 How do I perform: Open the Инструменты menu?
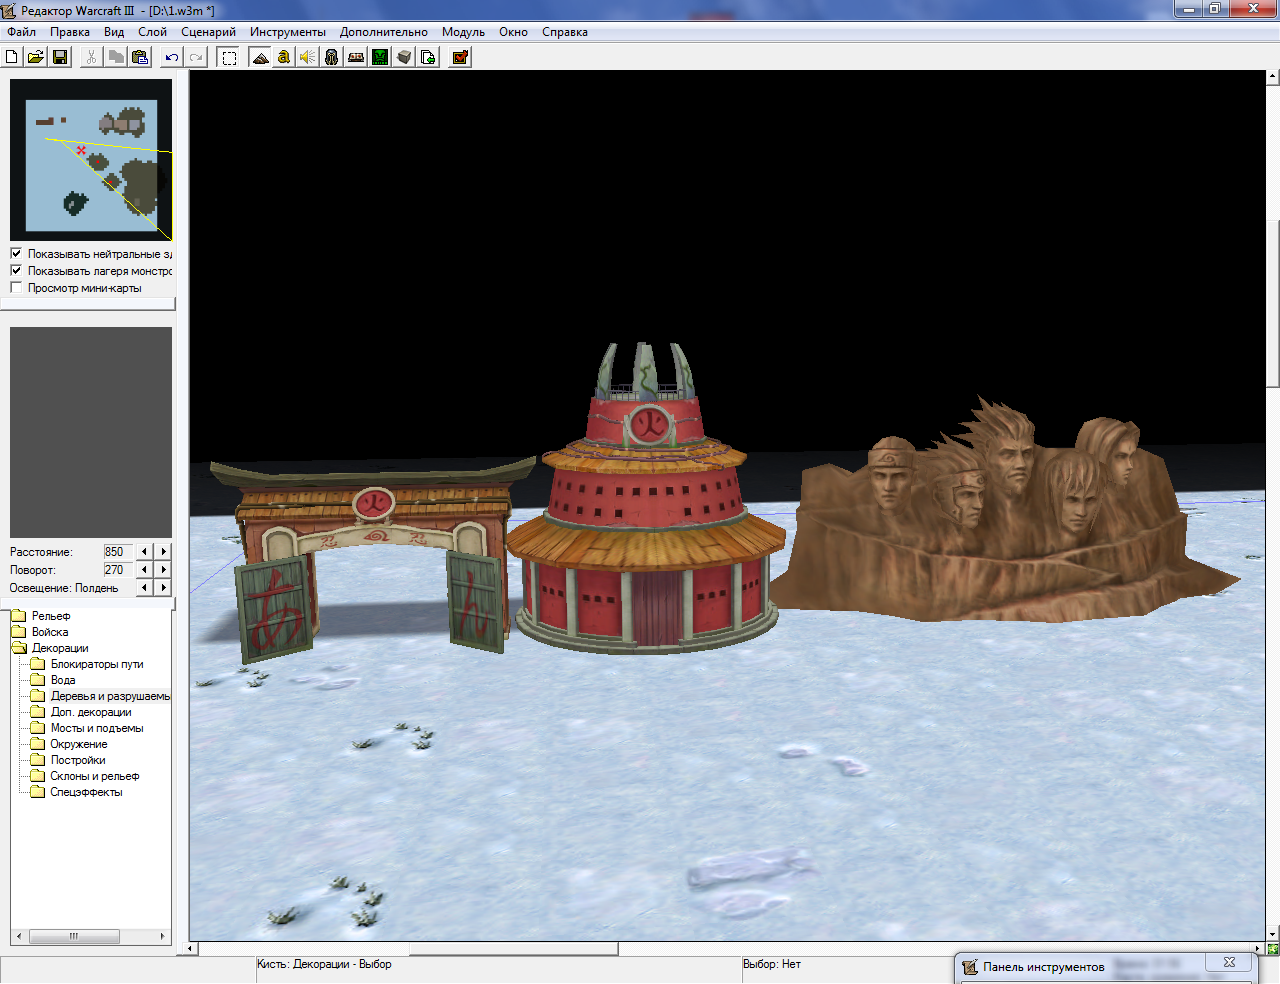[288, 32]
